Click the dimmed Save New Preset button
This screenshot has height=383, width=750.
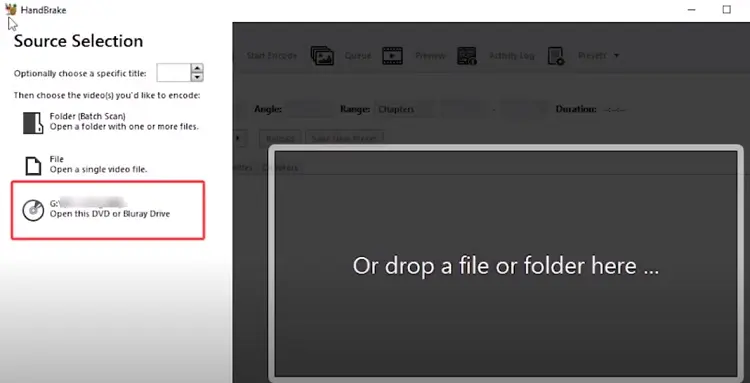coord(344,138)
